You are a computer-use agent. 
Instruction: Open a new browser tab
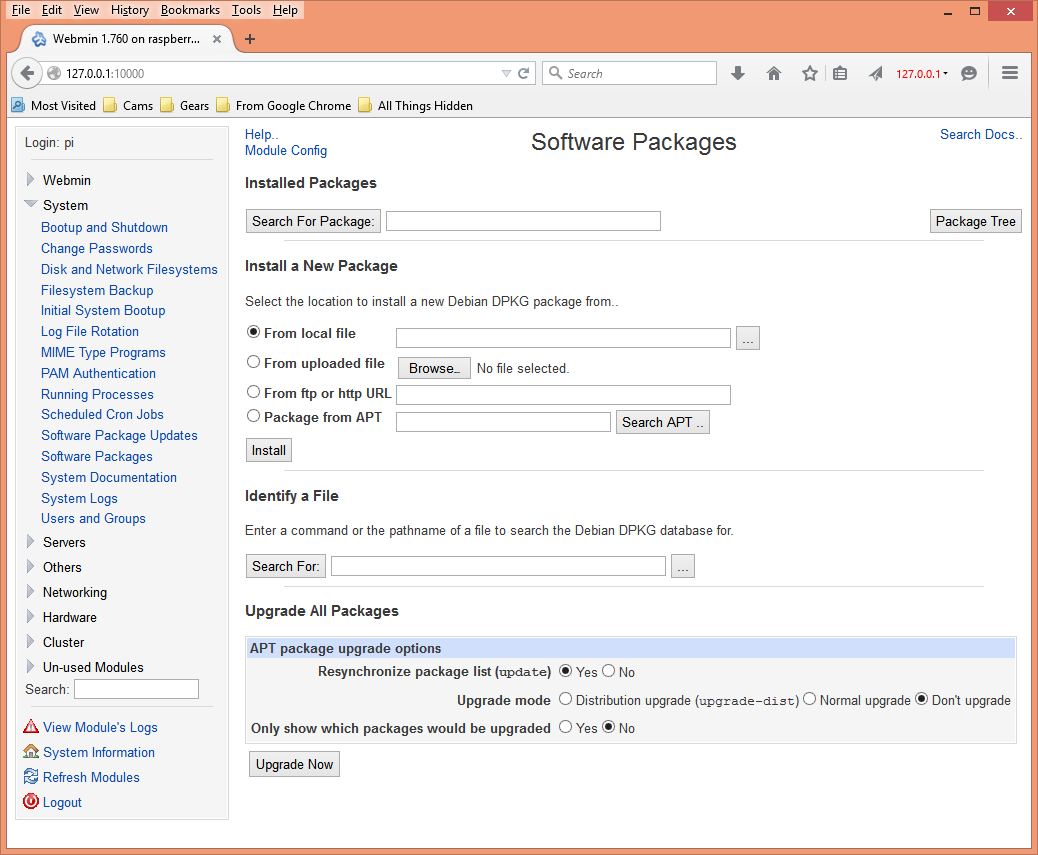pos(250,39)
